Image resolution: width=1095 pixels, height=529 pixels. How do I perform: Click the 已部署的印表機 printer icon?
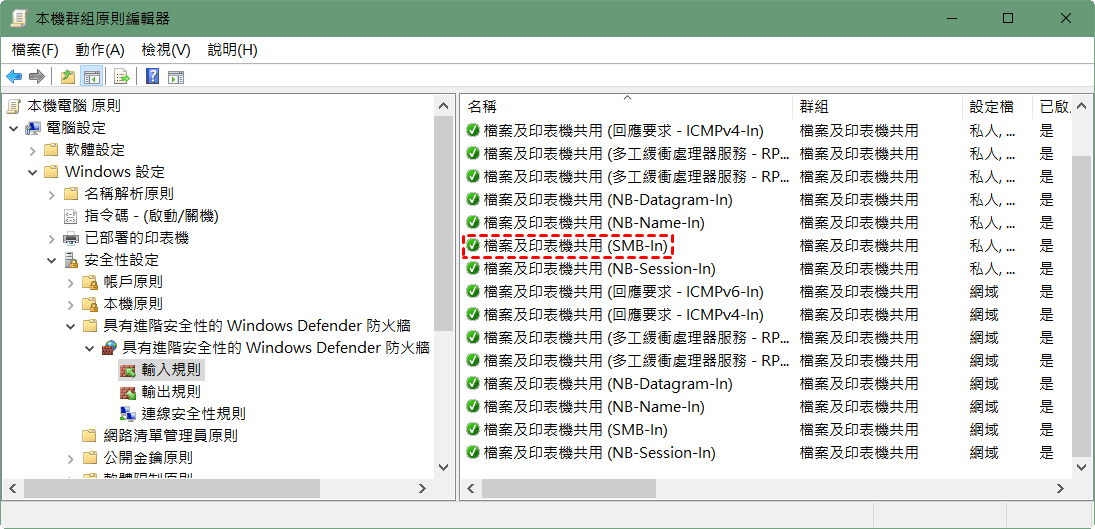tap(71, 239)
